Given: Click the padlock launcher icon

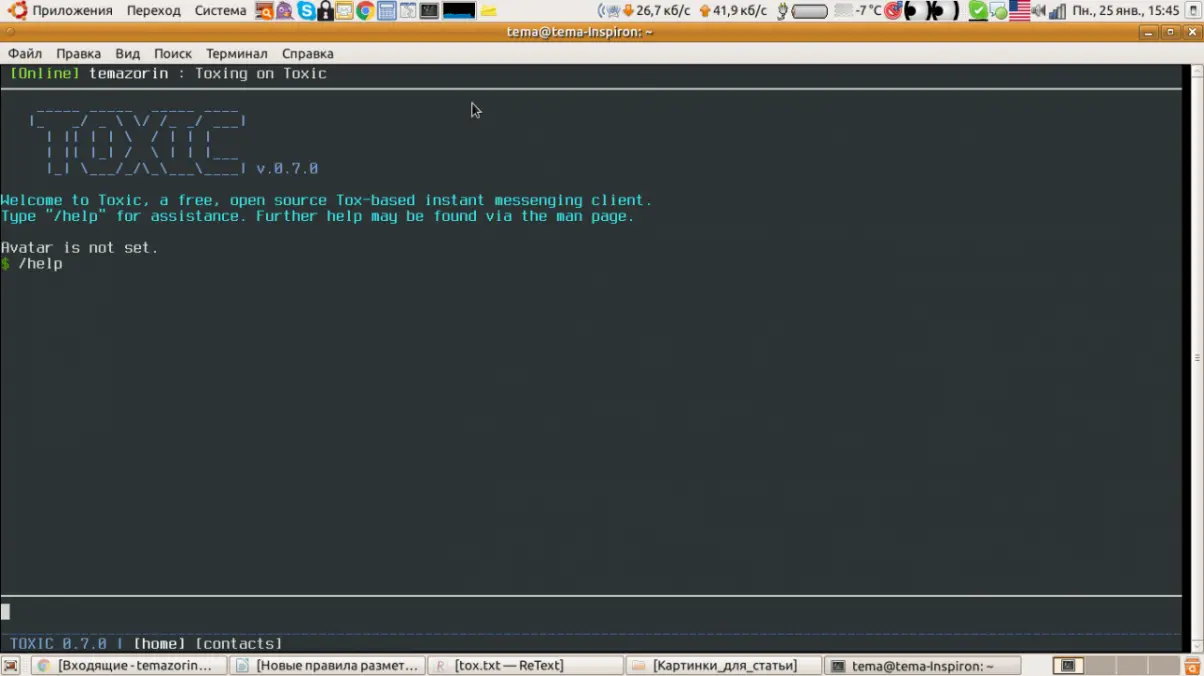Looking at the screenshot, I should point(325,11).
